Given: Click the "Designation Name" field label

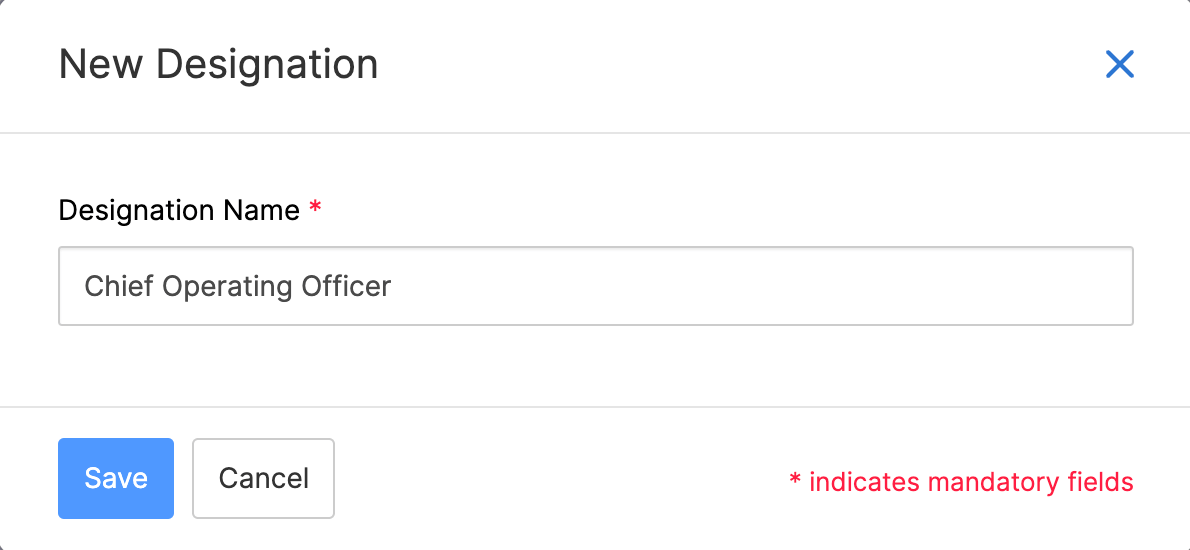Looking at the screenshot, I should pos(179,211).
